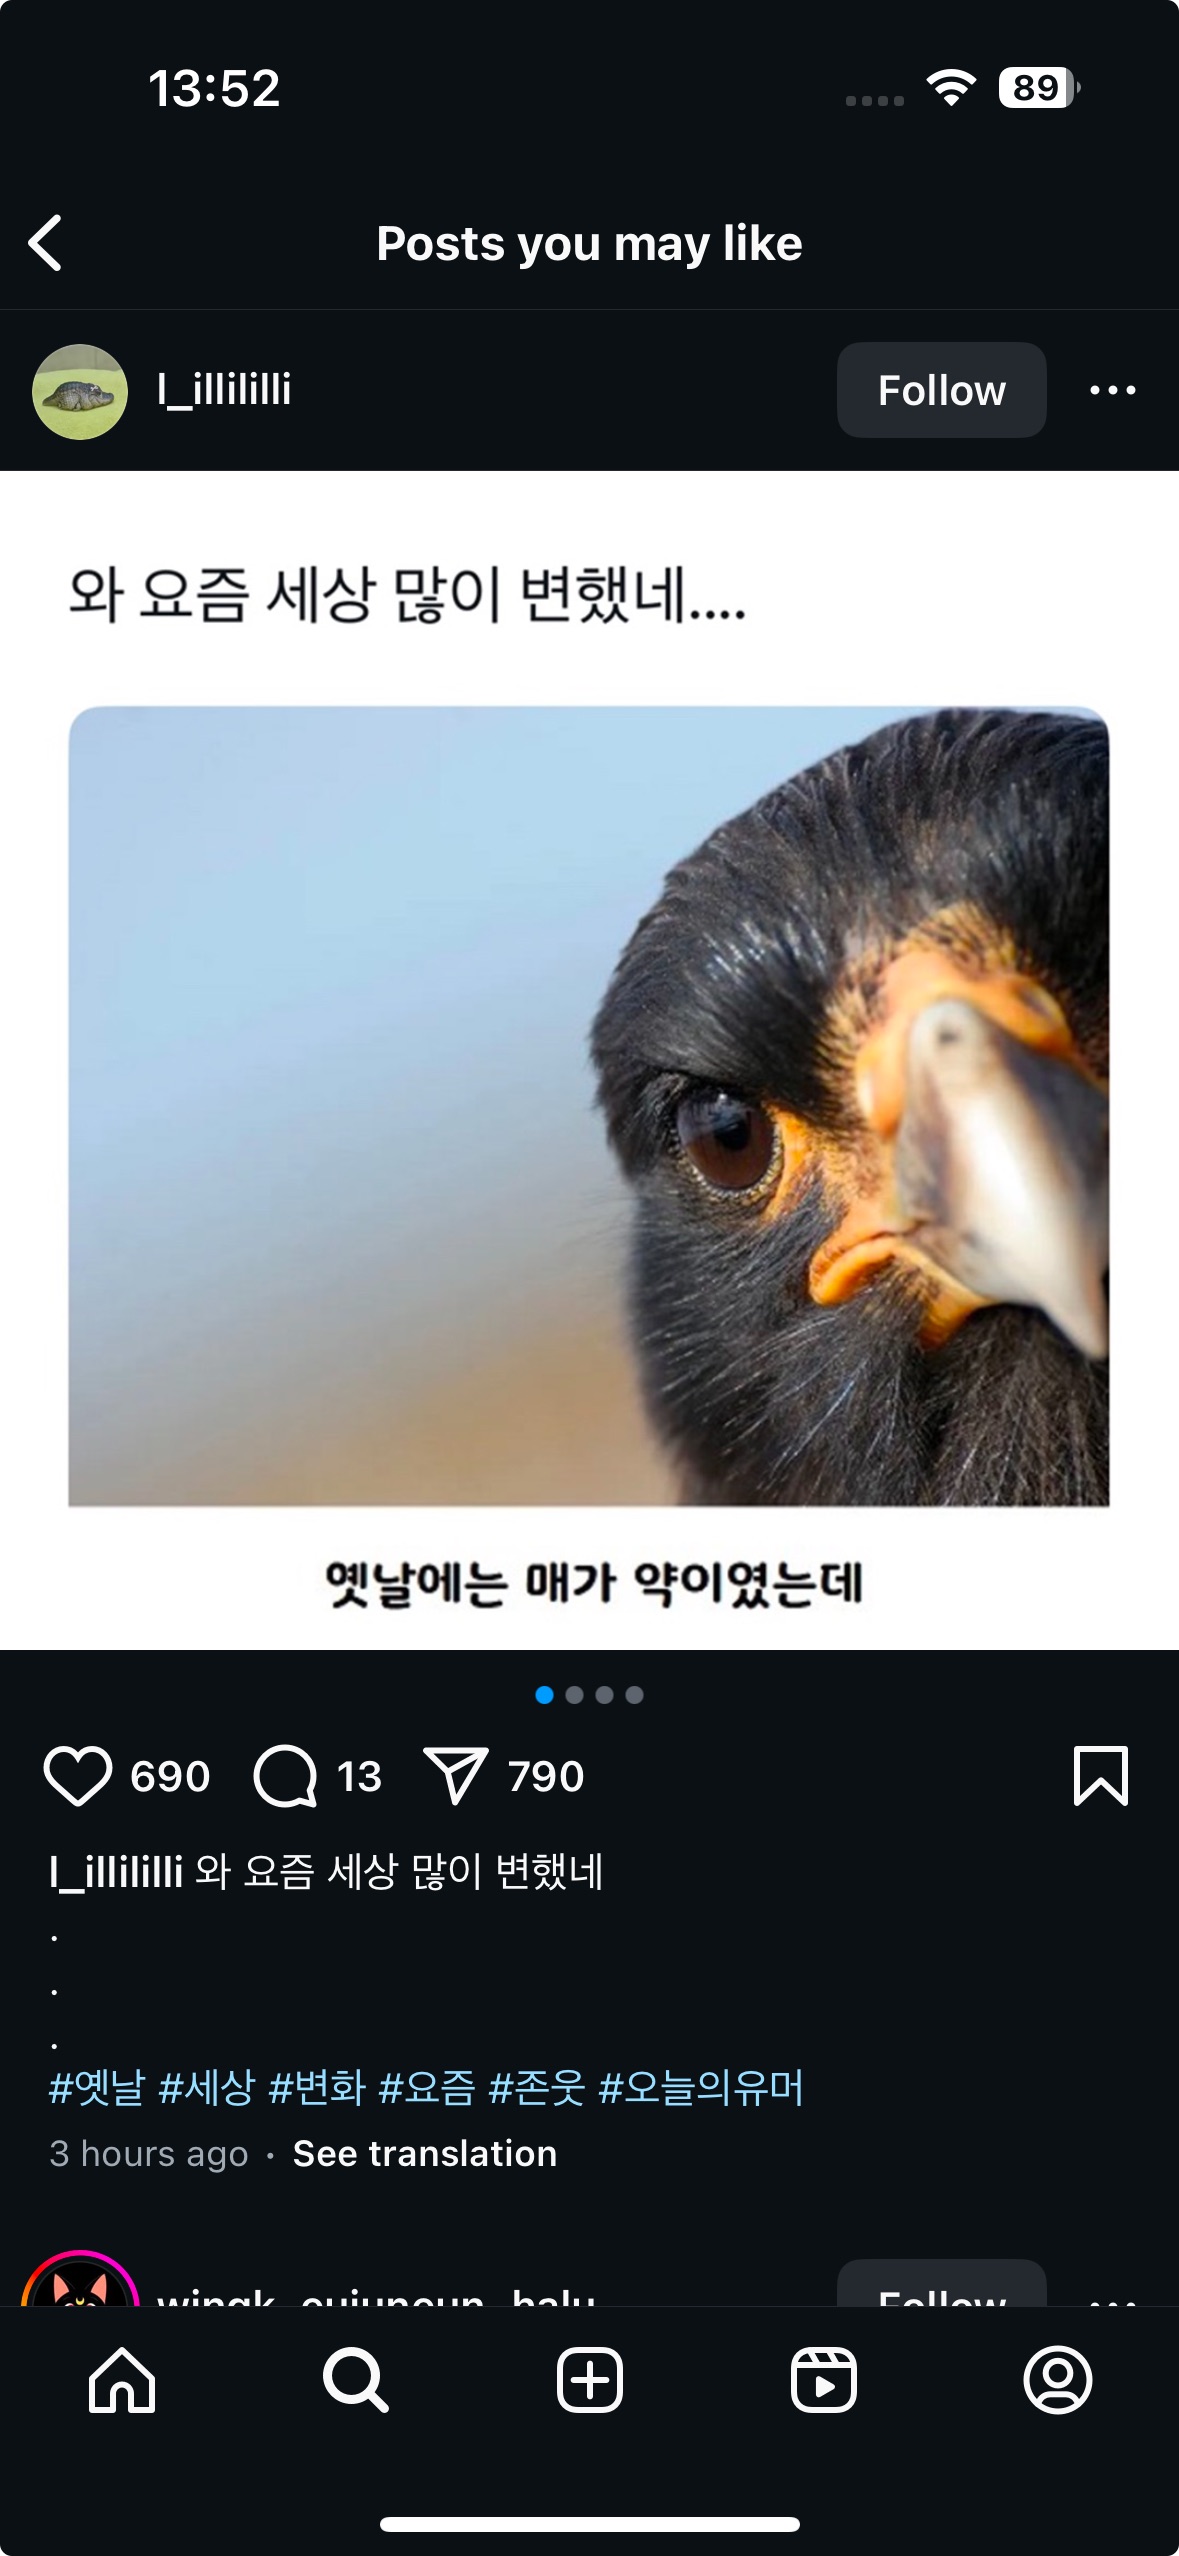
Task: Open the #오늘의유머 hashtag
Action: point(701,2088)
